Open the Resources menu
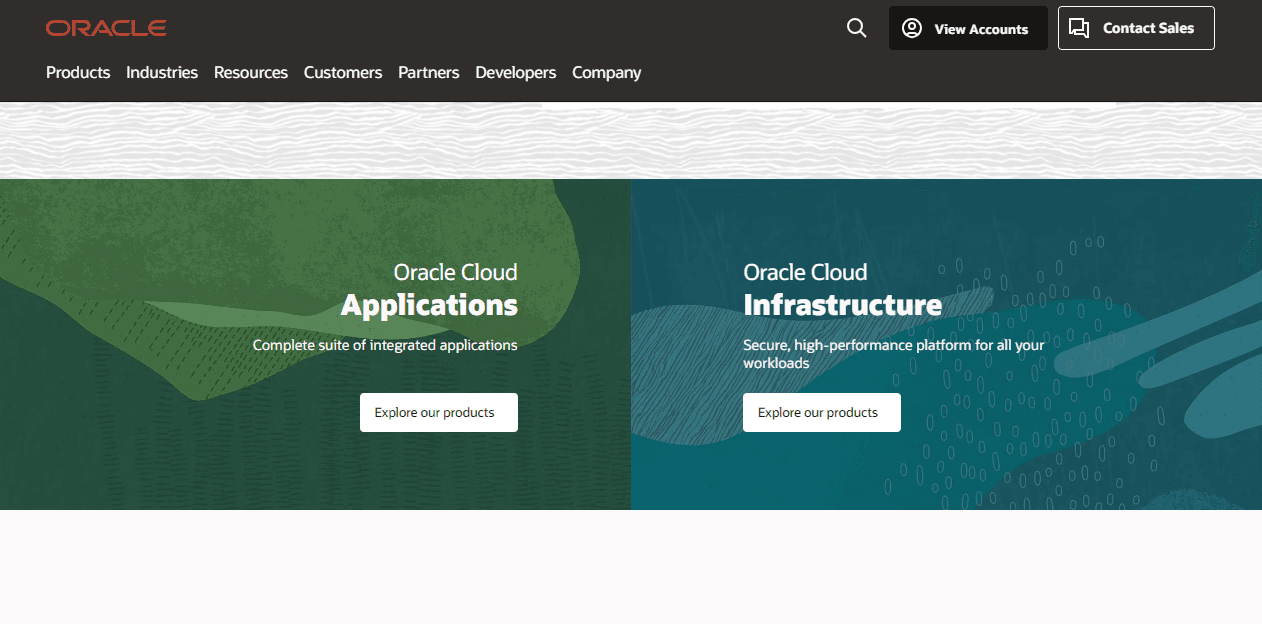The height and width of the screenshot is (624, 1262). (x=251, y=72)
